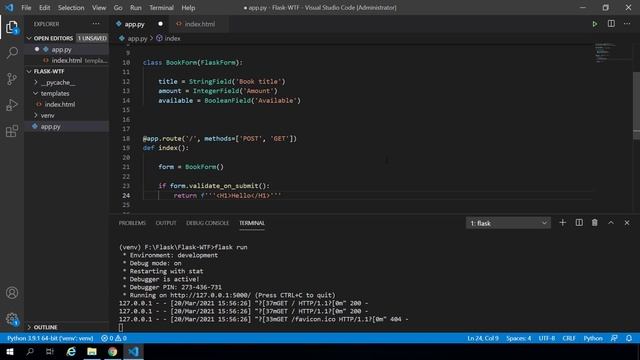Switch to the Problems panel tab
This screenshot has width=640, height=360.
(x=132, y=223)
